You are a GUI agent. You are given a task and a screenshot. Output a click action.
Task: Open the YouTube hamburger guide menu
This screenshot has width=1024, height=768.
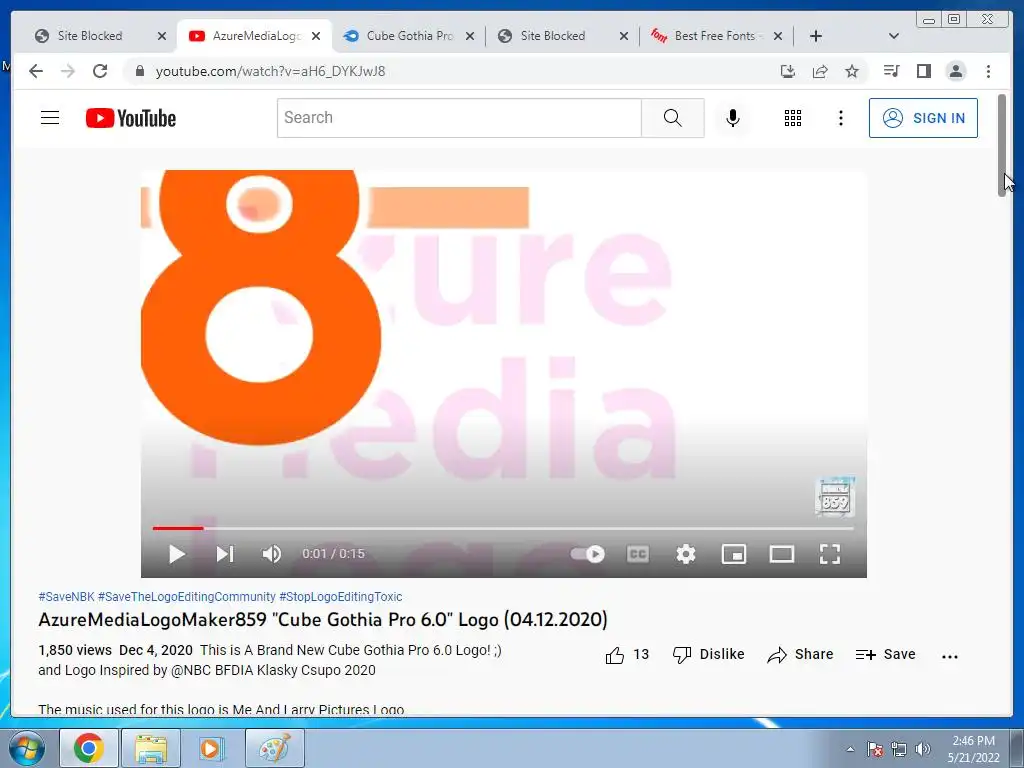(50, 118)
